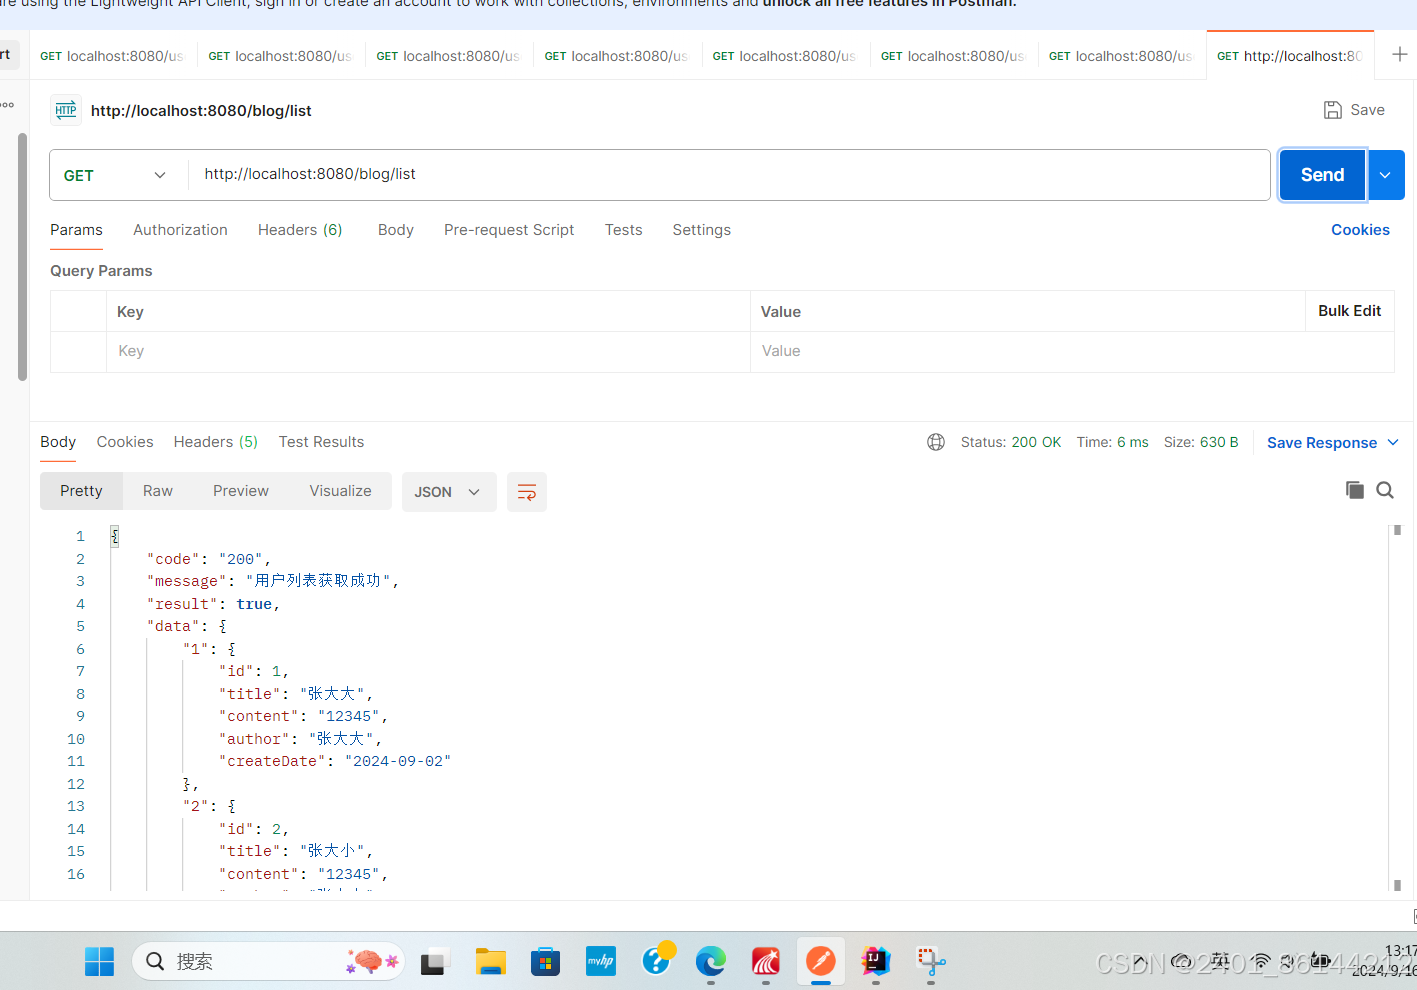1417x990 pixels.
Task: Copy the response body using the copy icon
Action: coord(1354,490)
